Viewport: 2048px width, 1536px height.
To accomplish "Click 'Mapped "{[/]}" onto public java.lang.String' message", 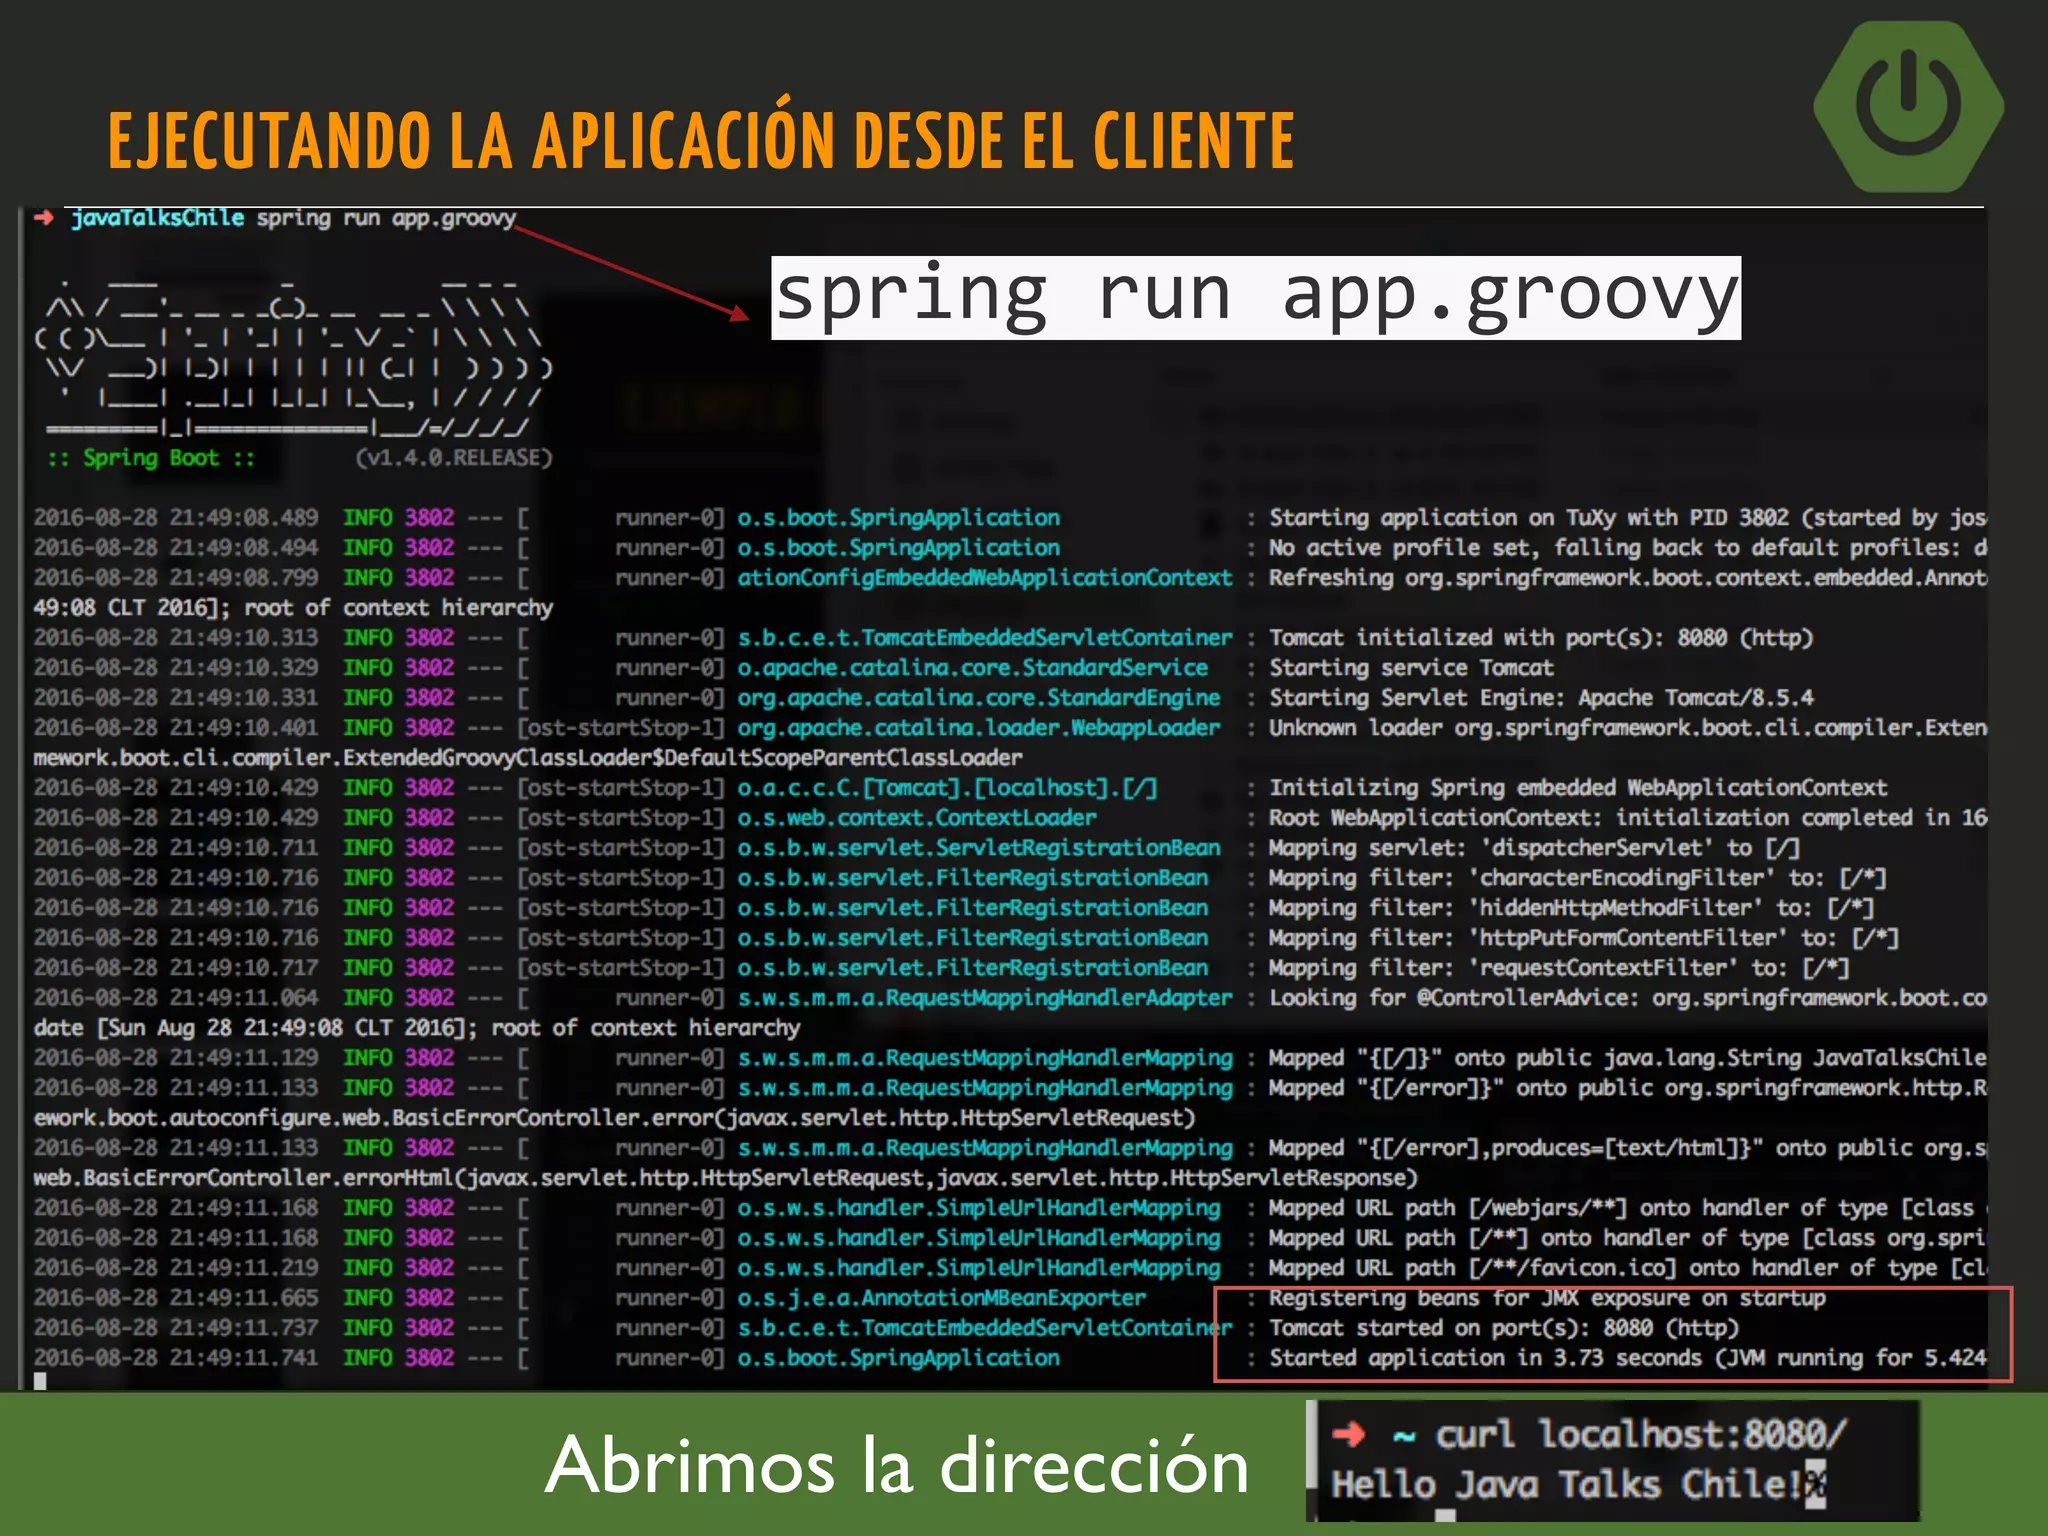I will pos(1628,1058).
